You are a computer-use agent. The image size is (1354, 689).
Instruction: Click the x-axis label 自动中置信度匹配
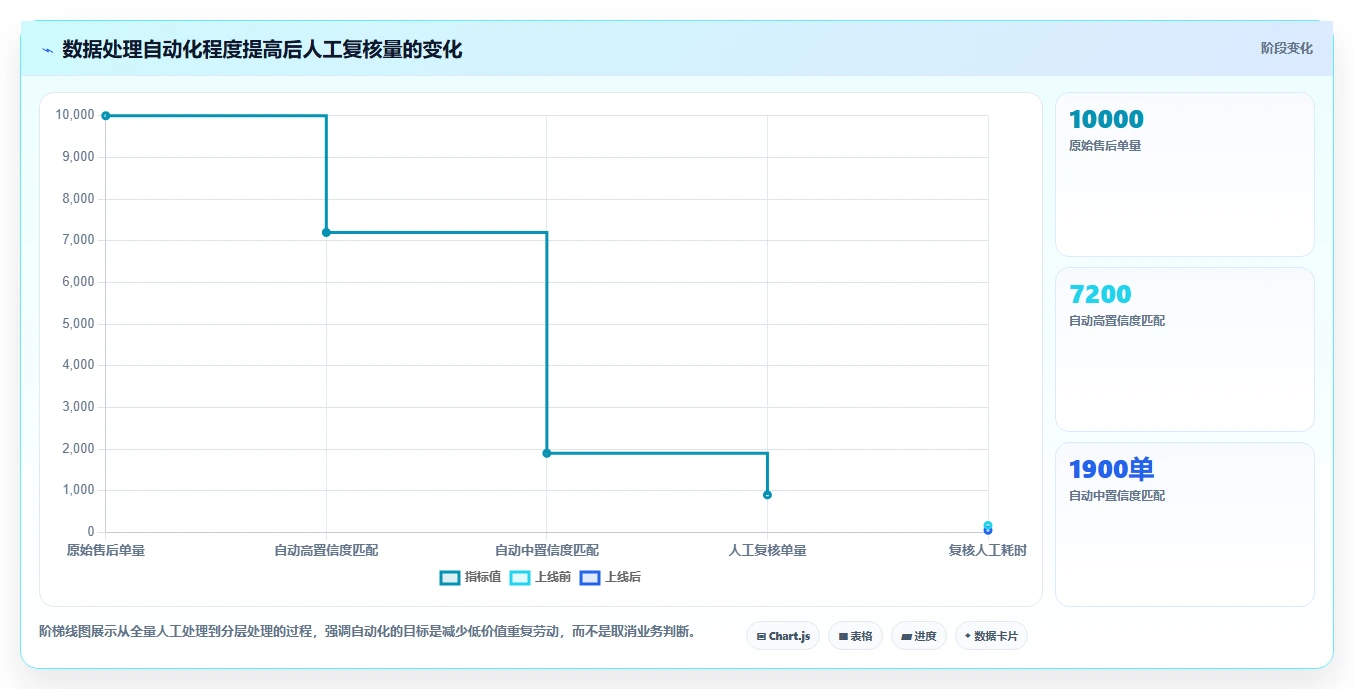click(547, 551)
